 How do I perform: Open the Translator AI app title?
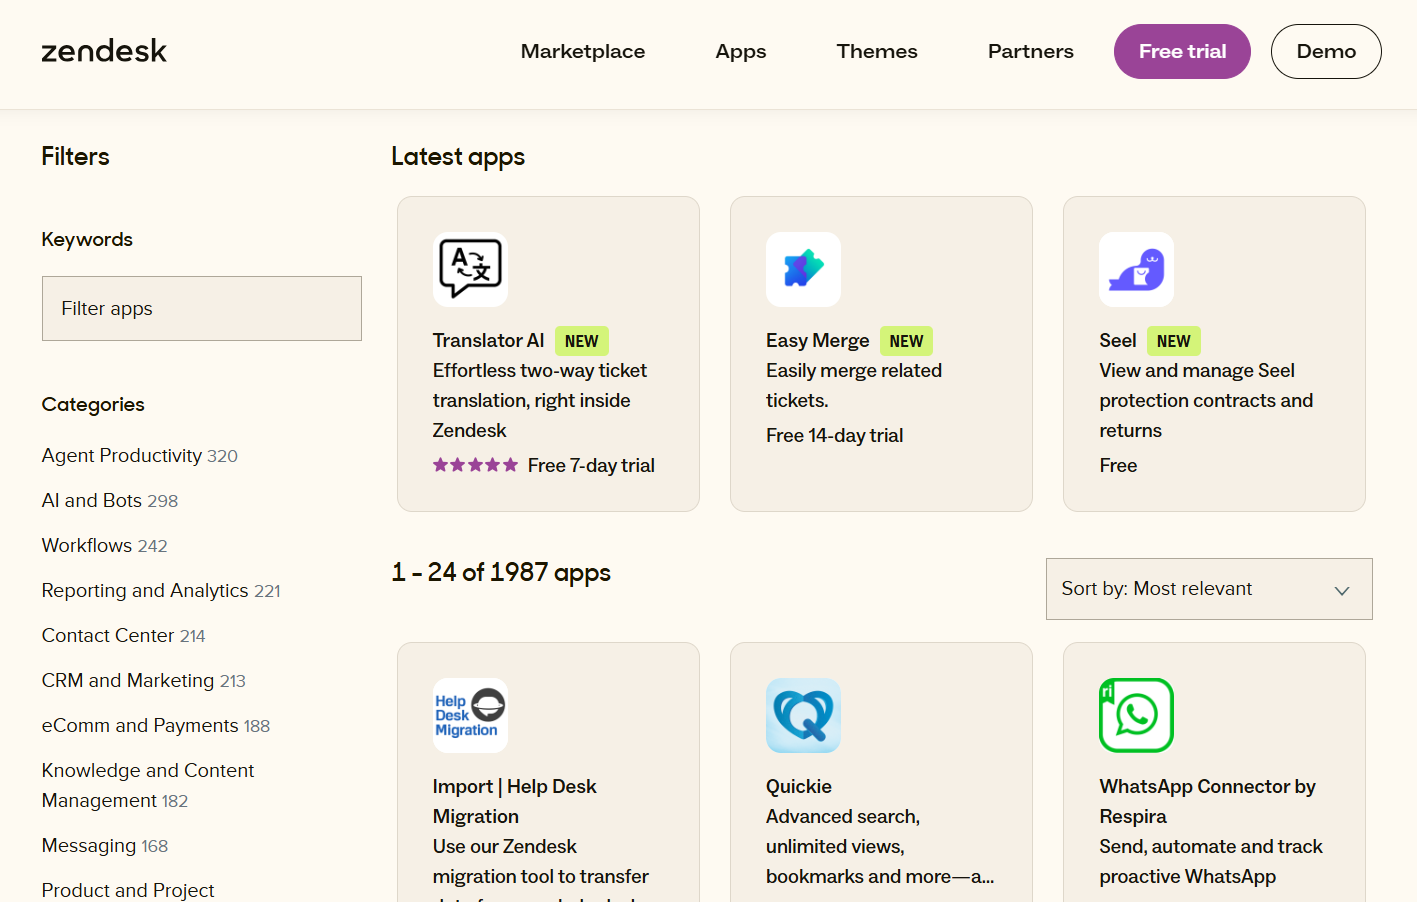pyautogui.click(x=489, y=341)
